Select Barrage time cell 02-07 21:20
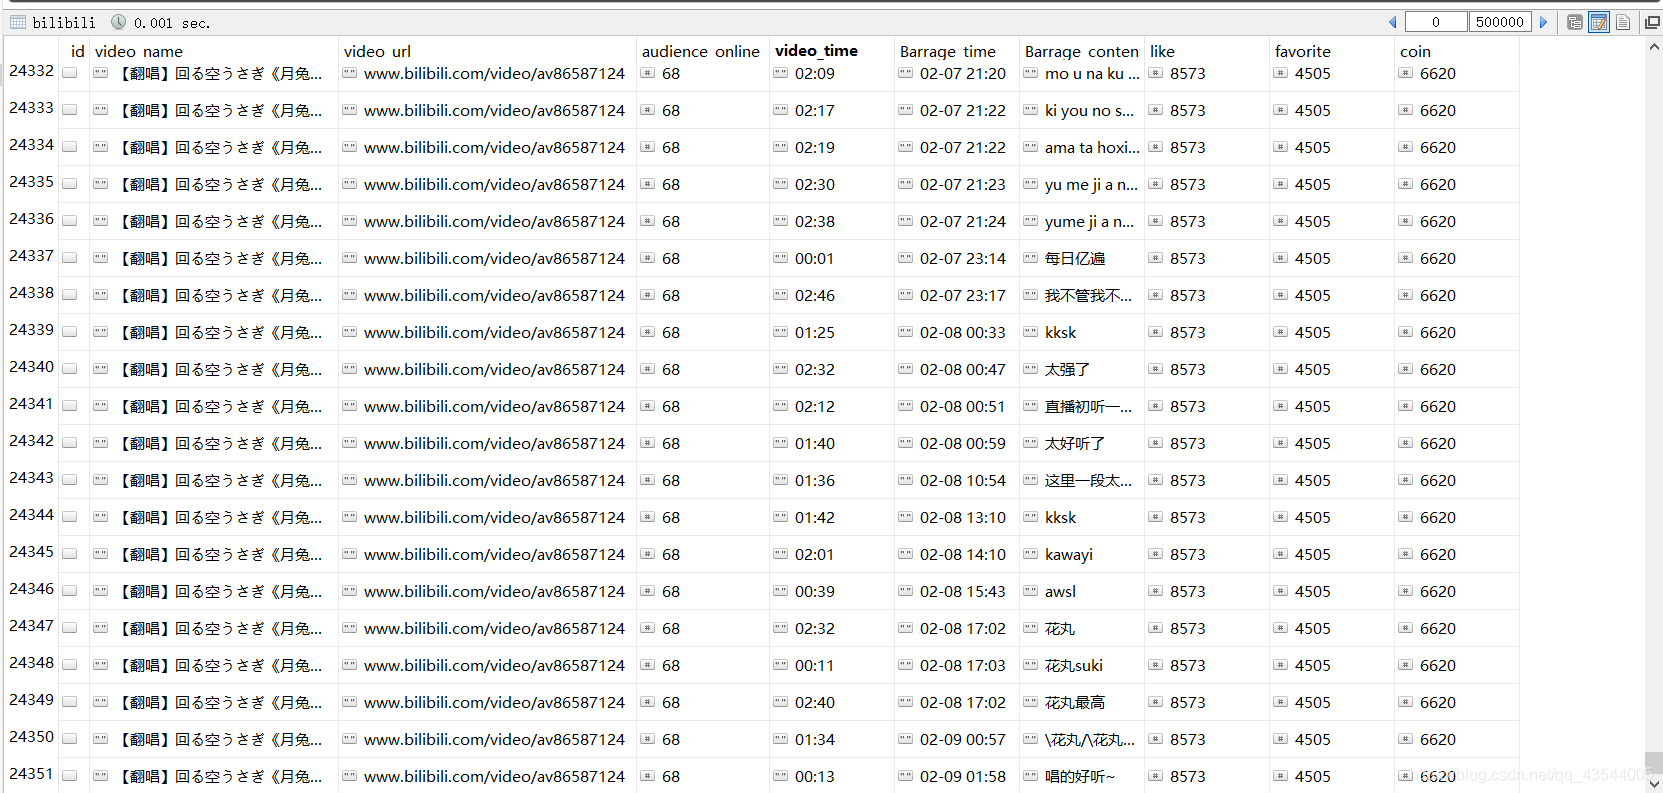 (963, 74)
